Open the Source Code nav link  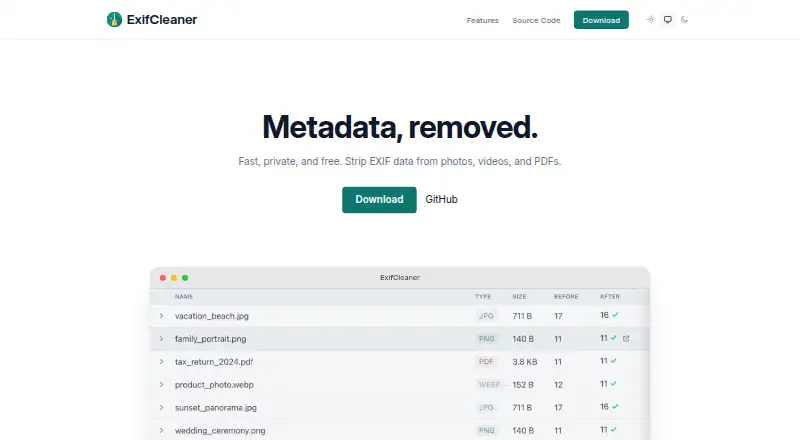[536, 20]
